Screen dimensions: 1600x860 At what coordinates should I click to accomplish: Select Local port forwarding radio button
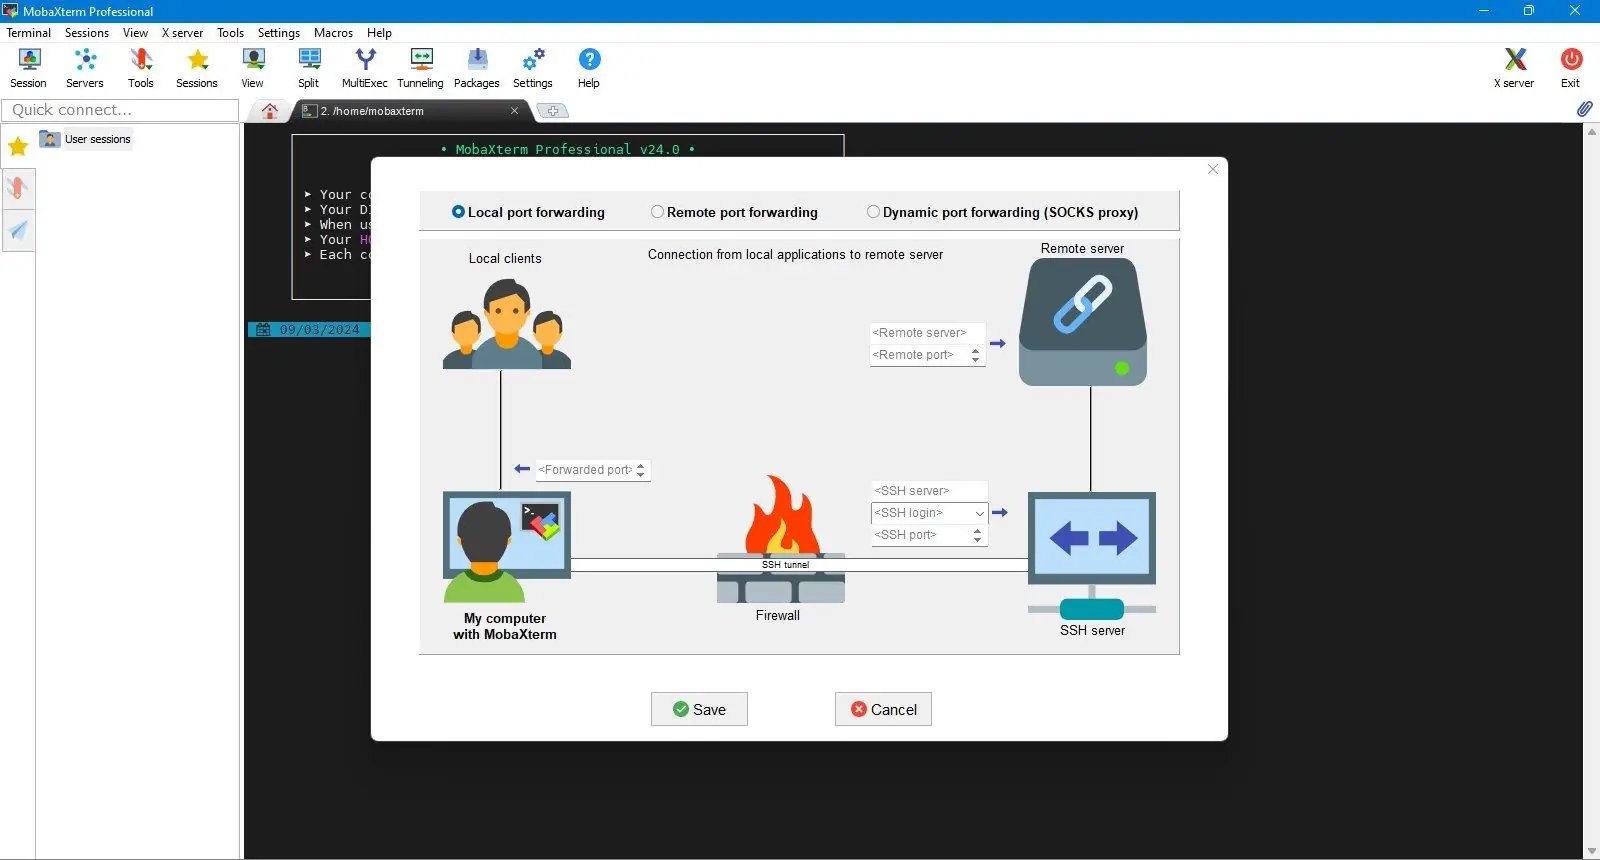click(458, 212)
